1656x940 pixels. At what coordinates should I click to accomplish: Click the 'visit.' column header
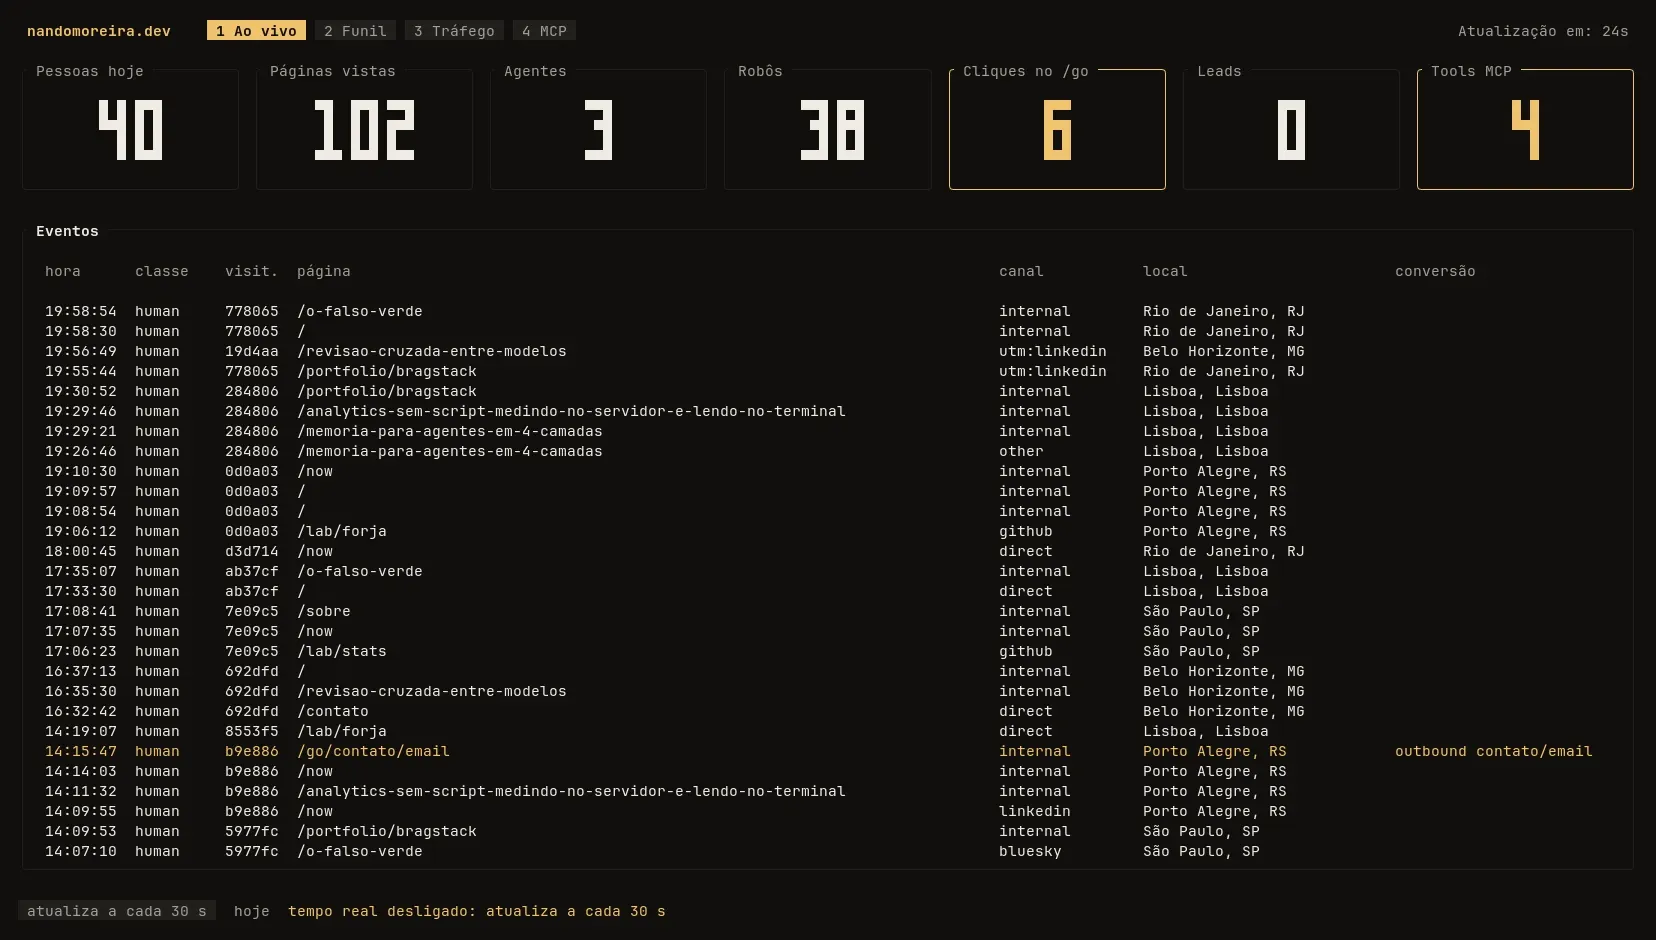coord(252,271)
